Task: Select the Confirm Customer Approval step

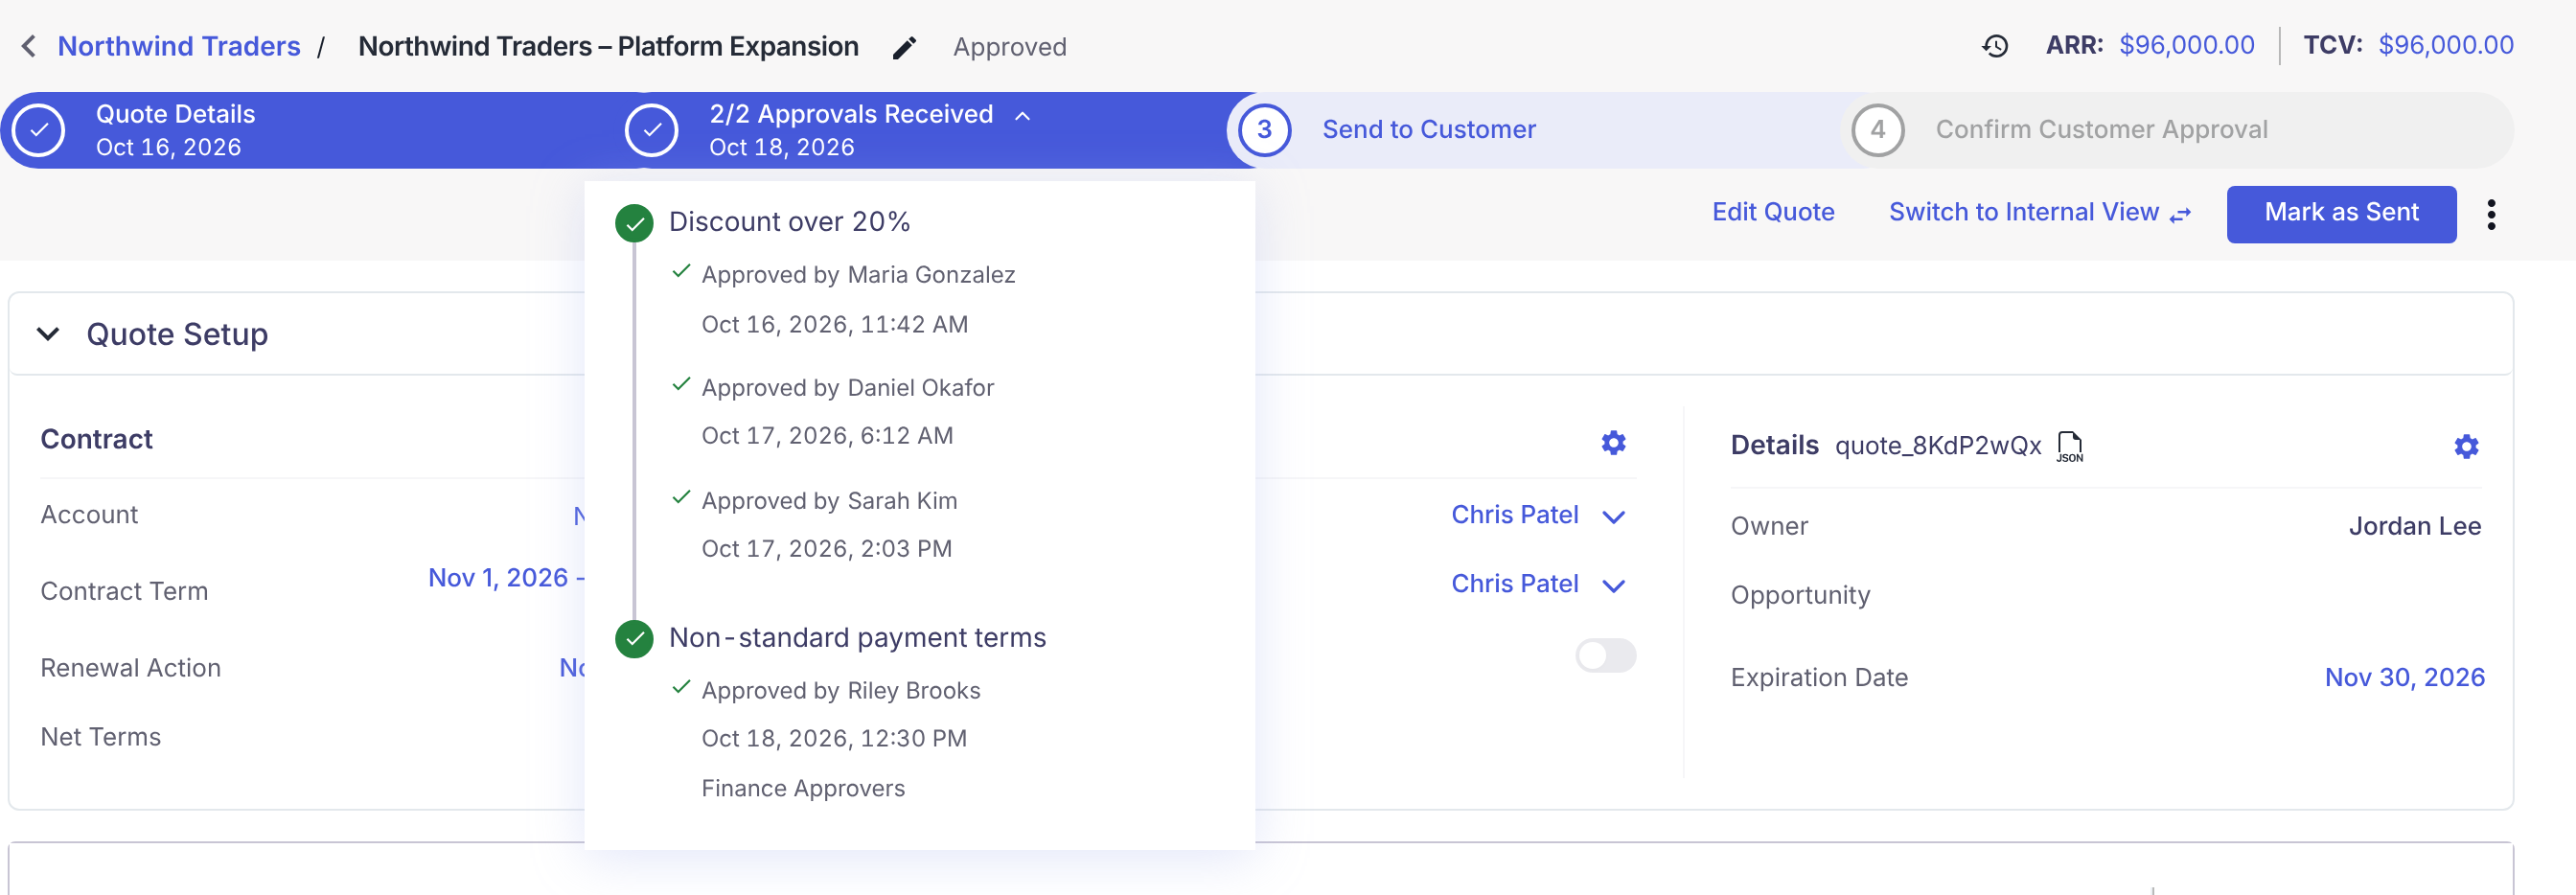Action: [x=2101, y=130]
